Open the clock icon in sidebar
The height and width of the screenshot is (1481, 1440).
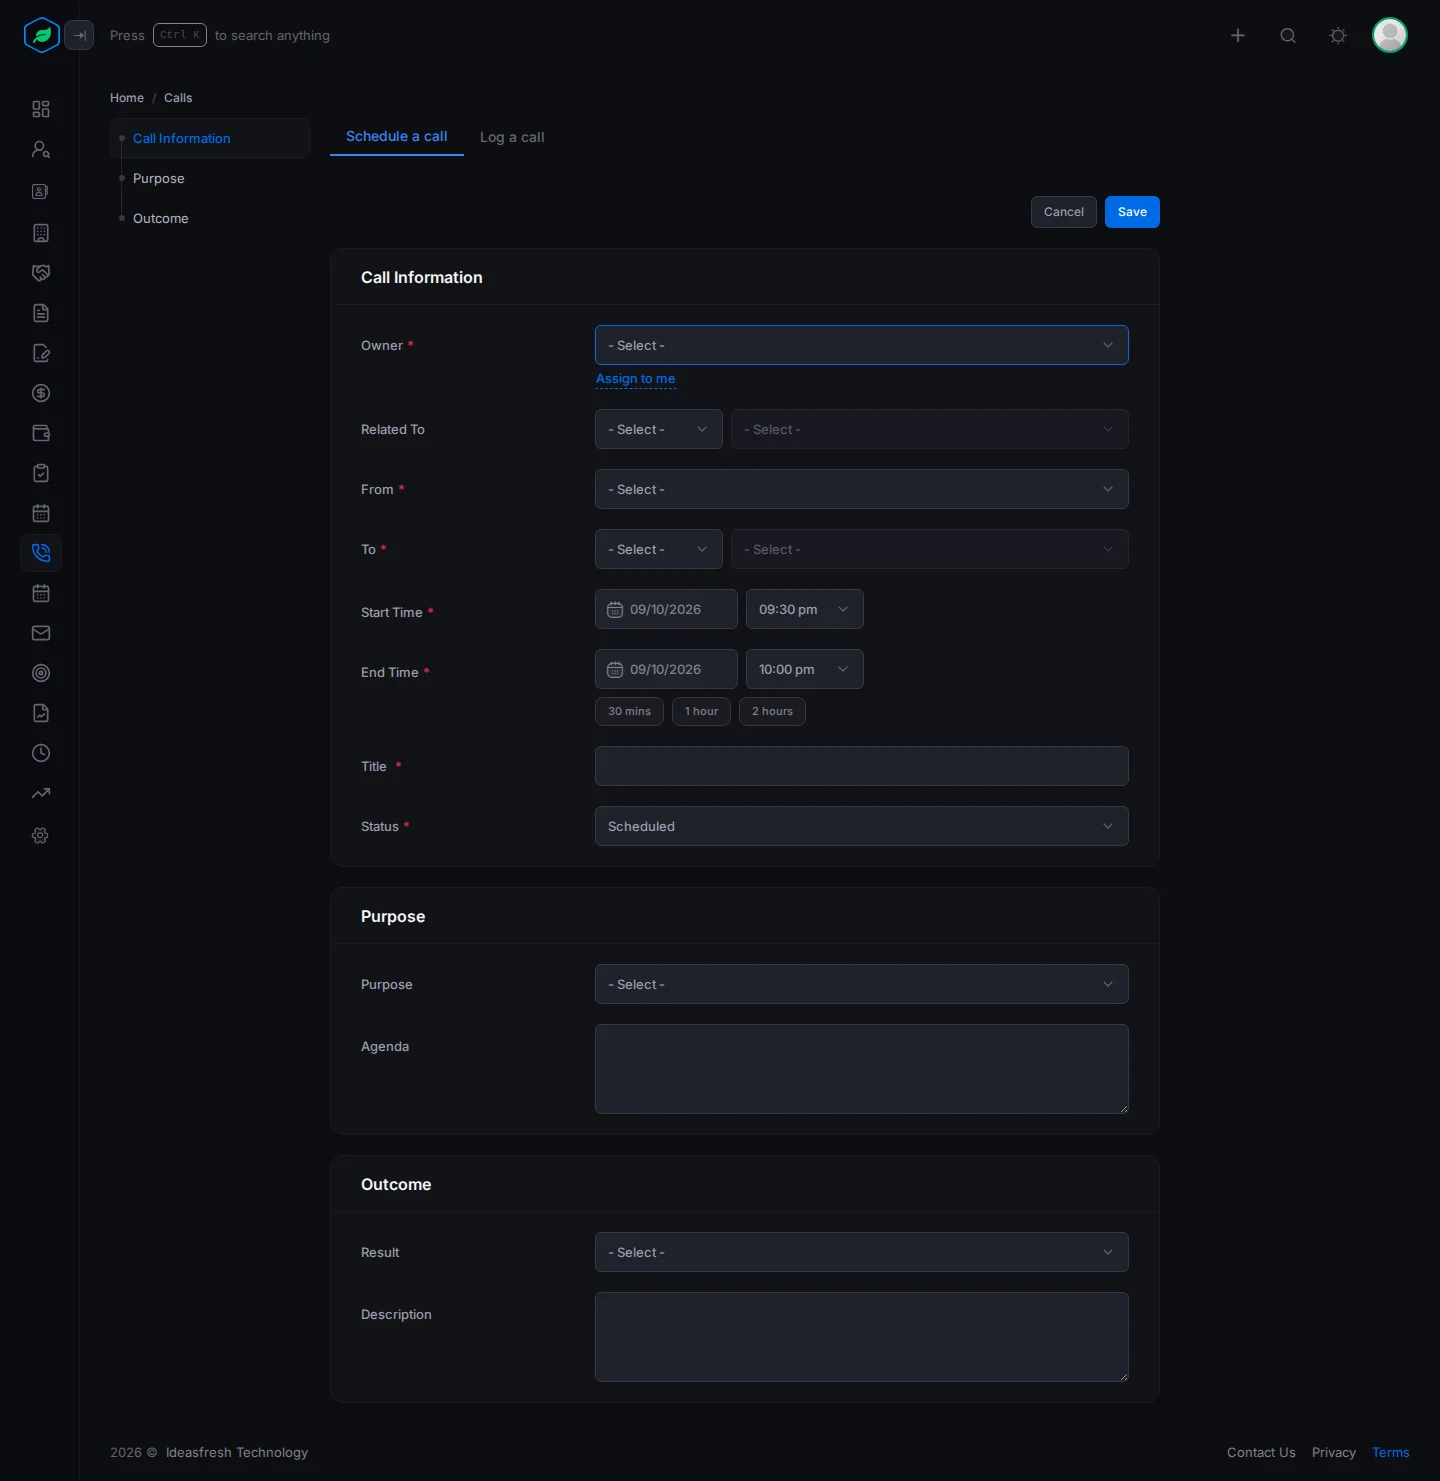pos(41,753)
